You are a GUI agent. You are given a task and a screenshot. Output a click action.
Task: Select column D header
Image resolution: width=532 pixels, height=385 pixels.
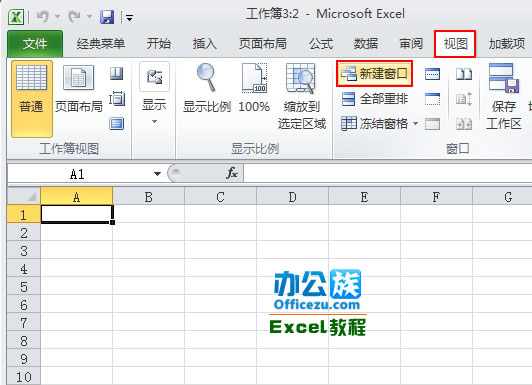pyautogui.click(x=292, y=196)
